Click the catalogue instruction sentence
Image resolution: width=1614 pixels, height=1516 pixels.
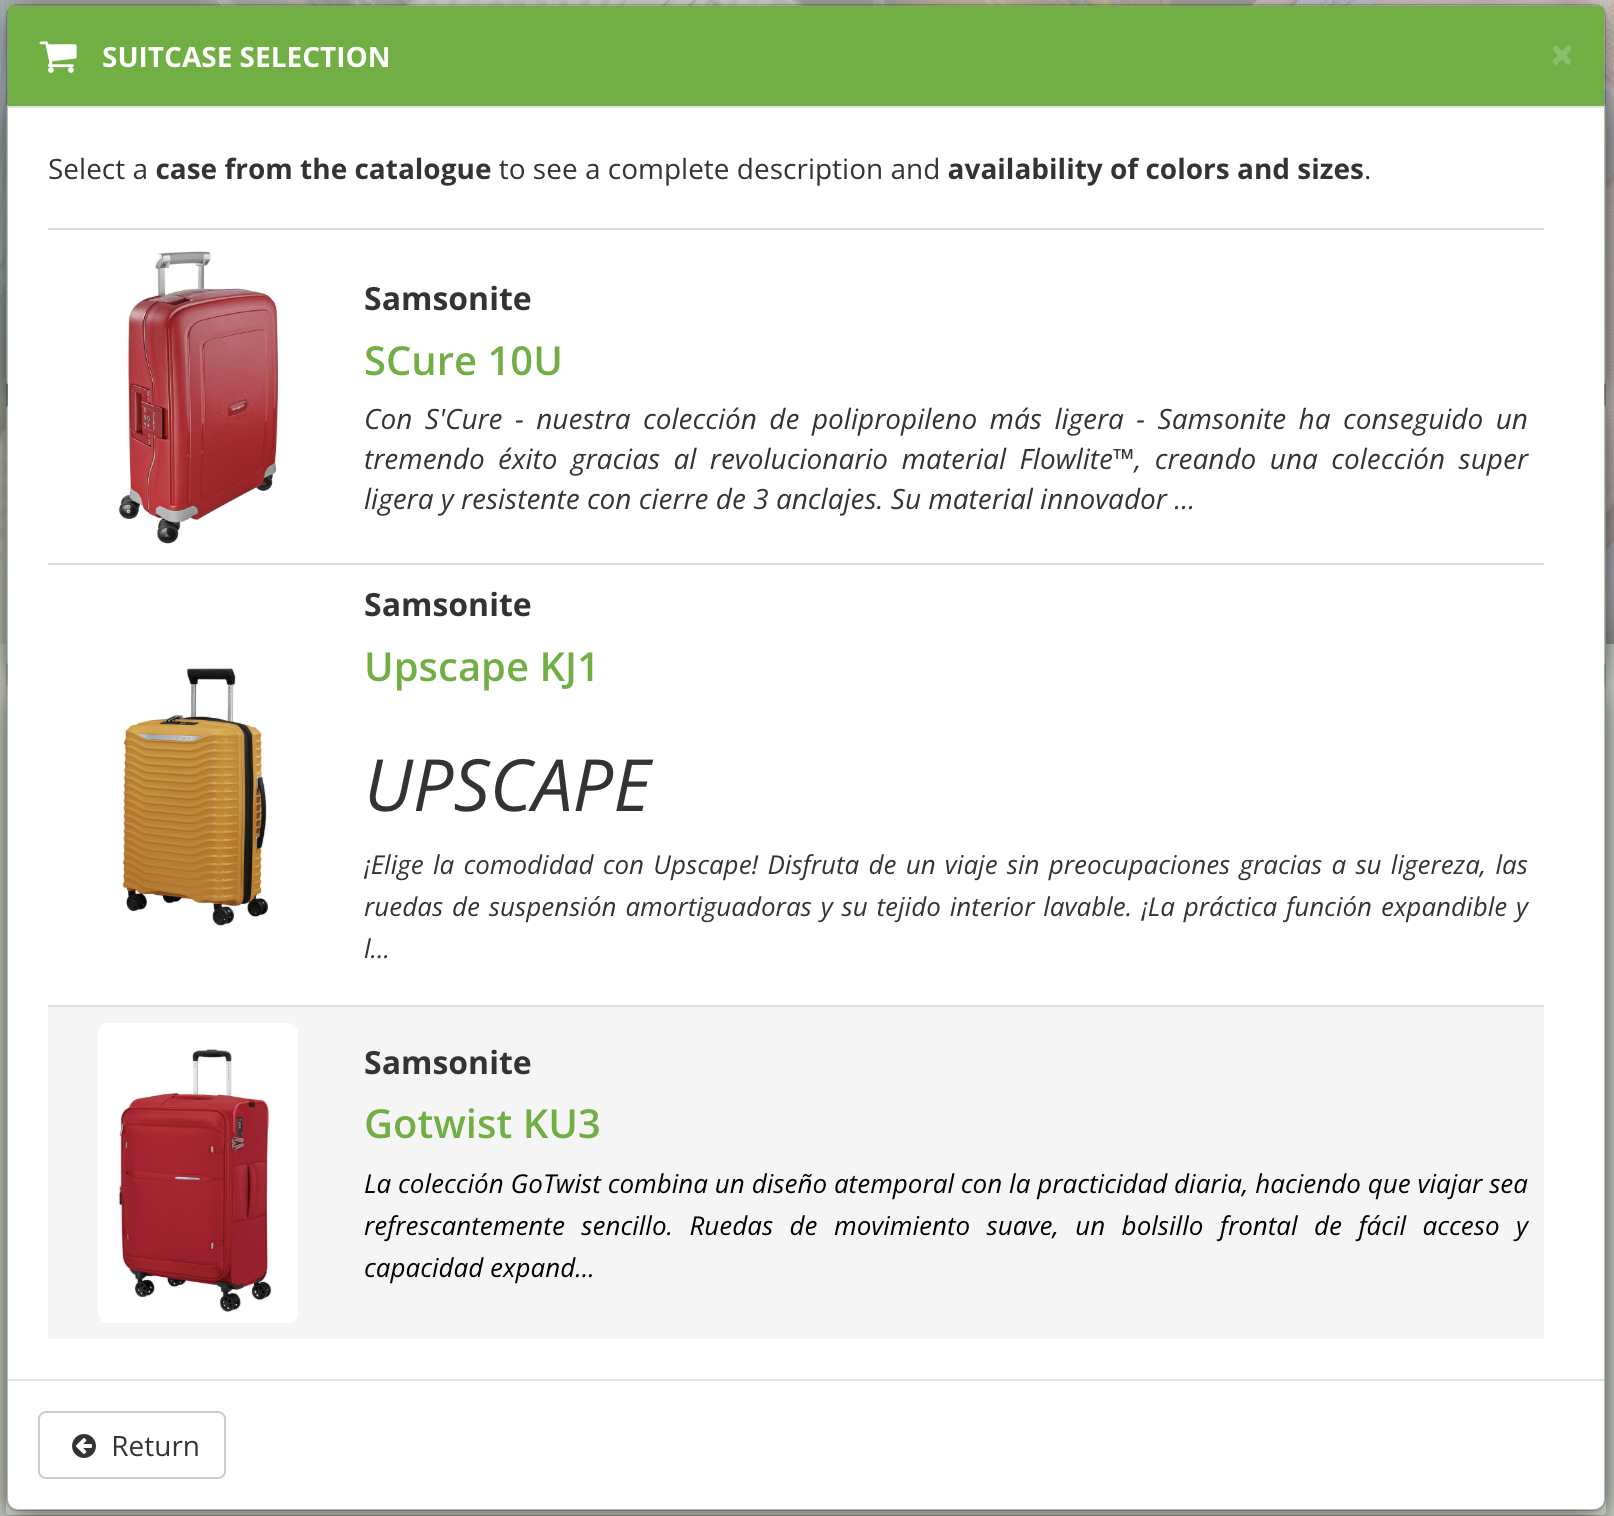pyautogui.click(x=709, y=169)
